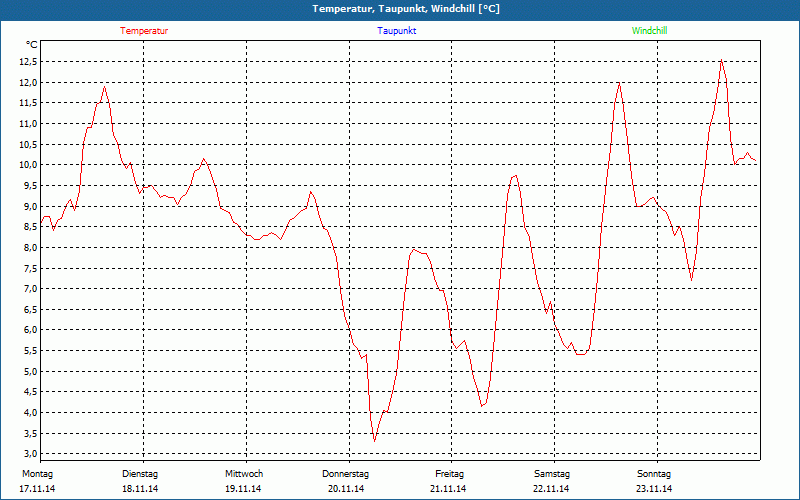Click the red Temperatur legend label

(144, 31)
